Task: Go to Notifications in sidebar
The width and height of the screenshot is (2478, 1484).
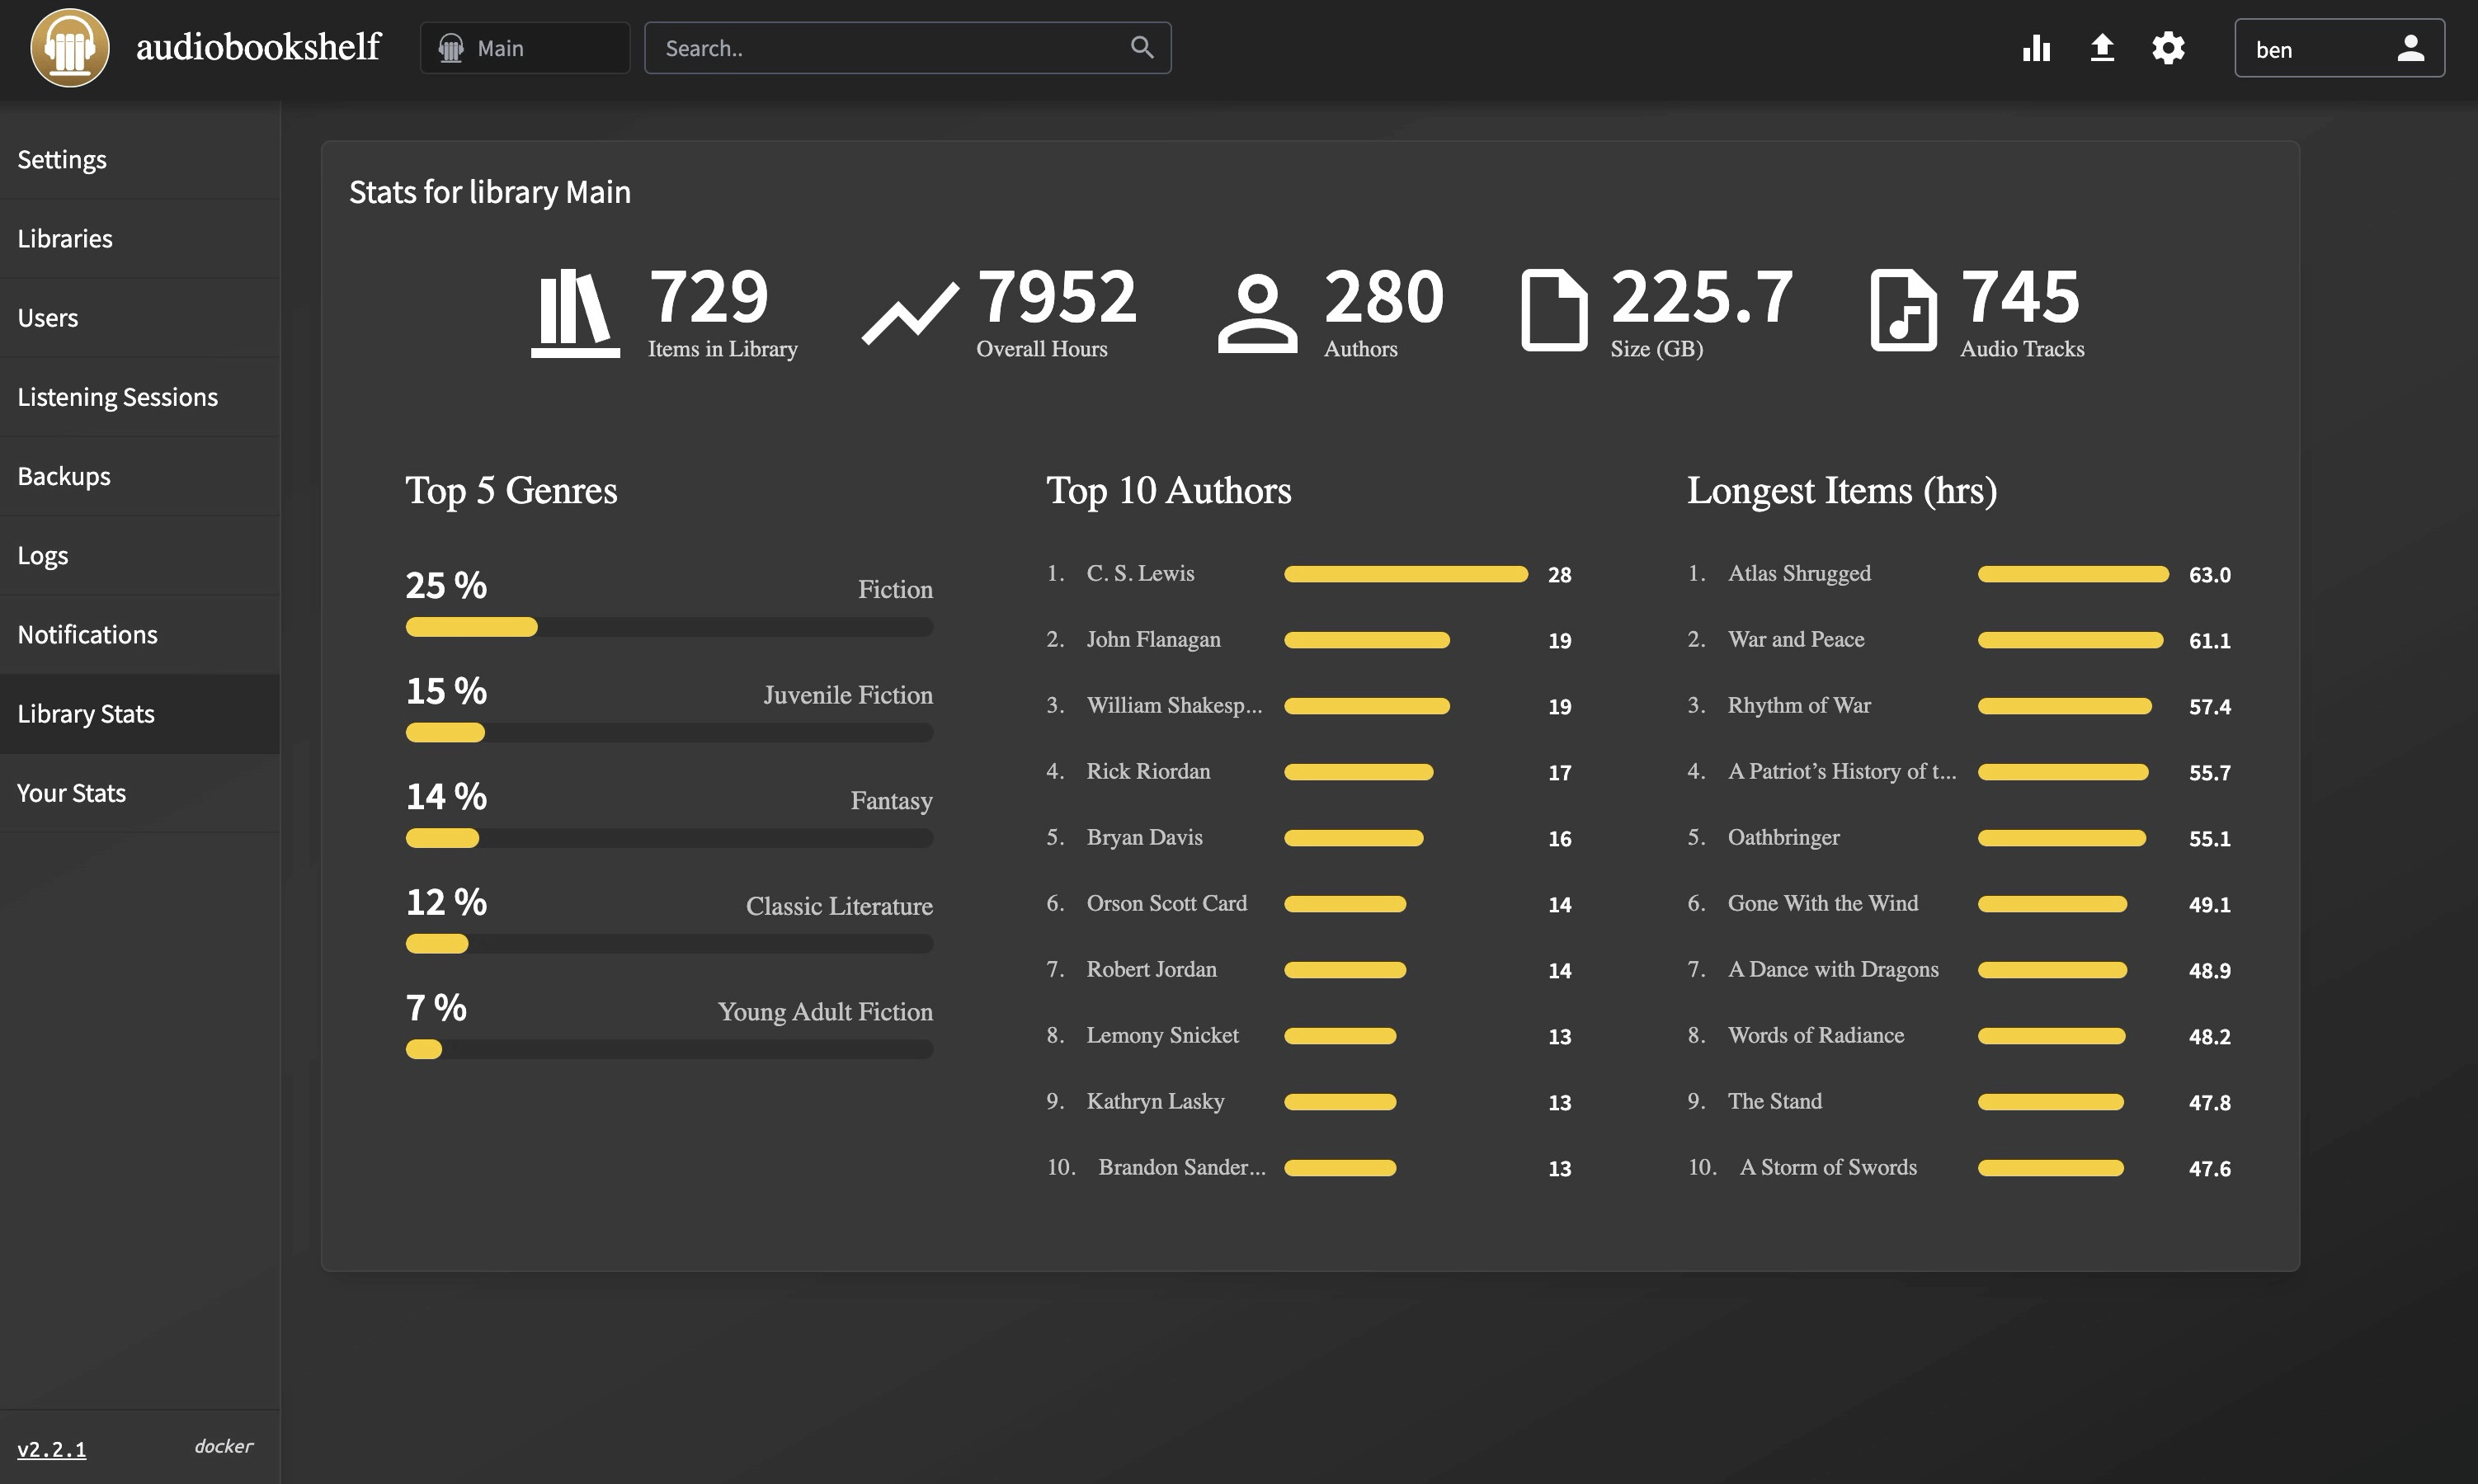Action: tap(140, 634)
